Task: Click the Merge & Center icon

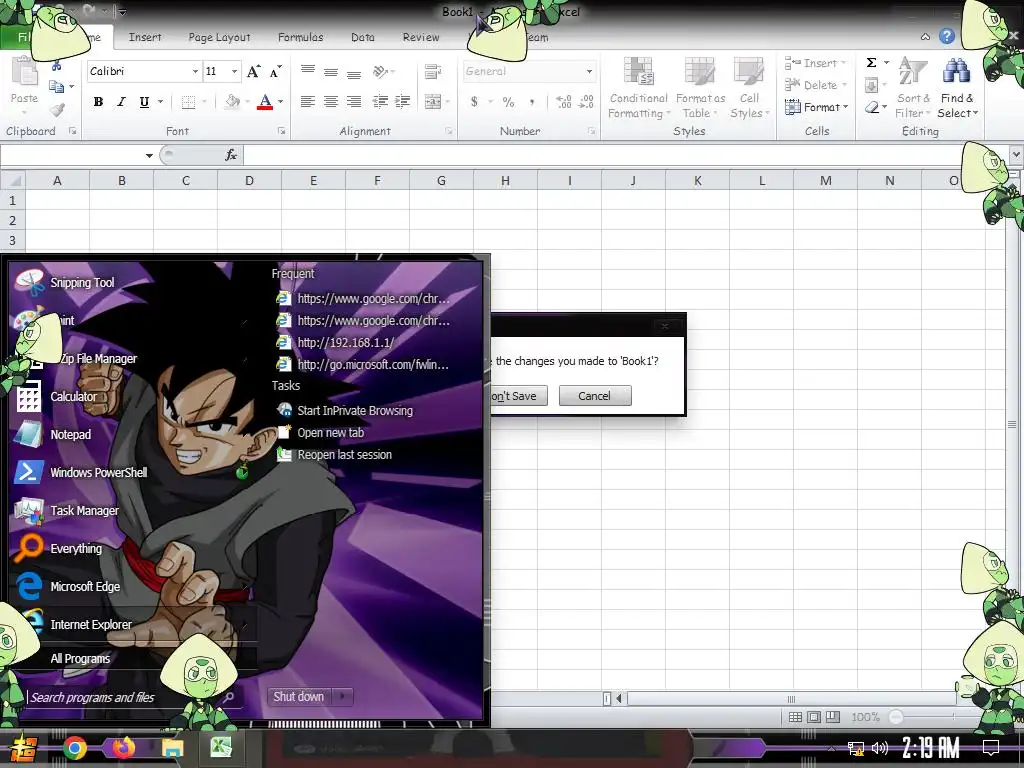Action: coord(432,102)
